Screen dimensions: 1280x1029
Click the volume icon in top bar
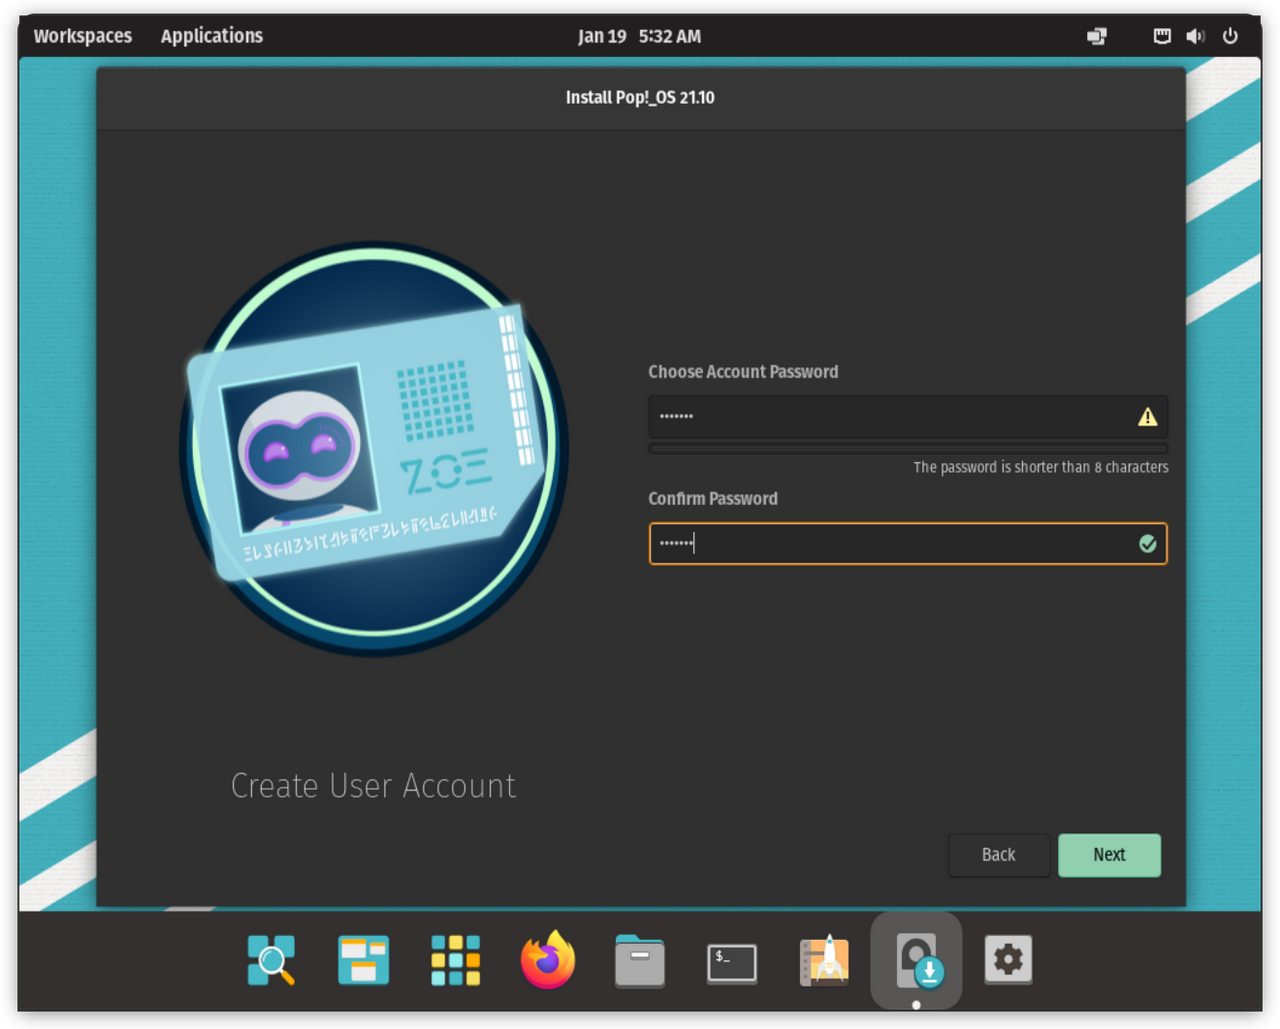1195,36
